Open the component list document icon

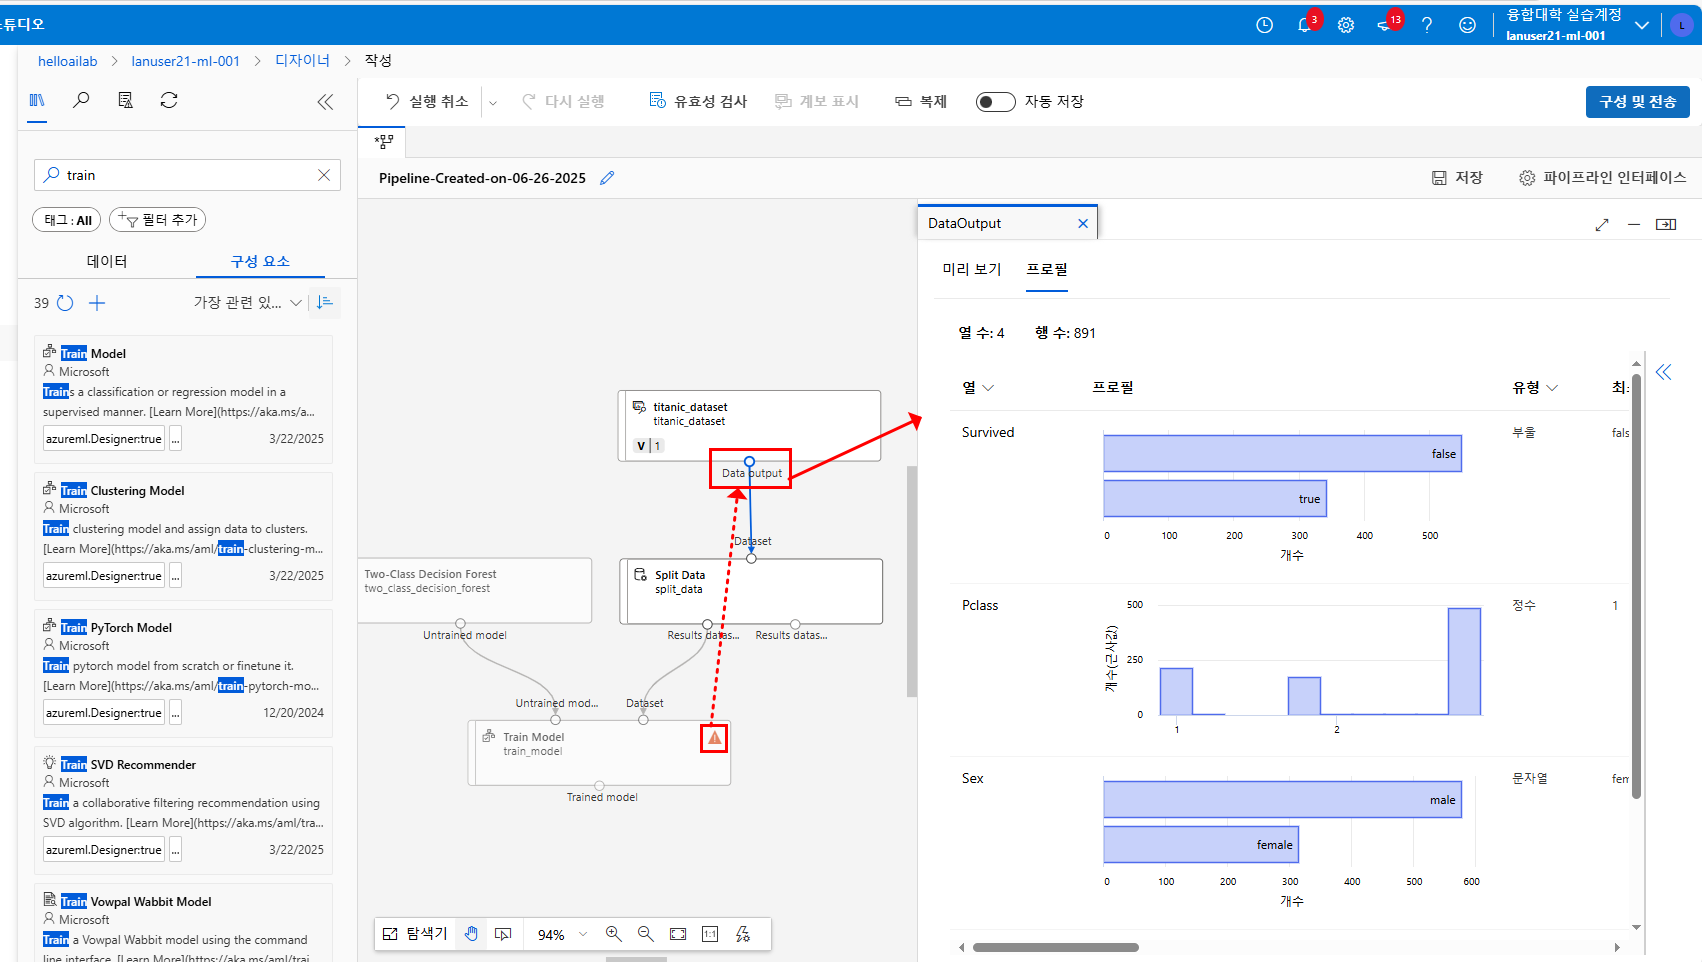pos(125,100)
